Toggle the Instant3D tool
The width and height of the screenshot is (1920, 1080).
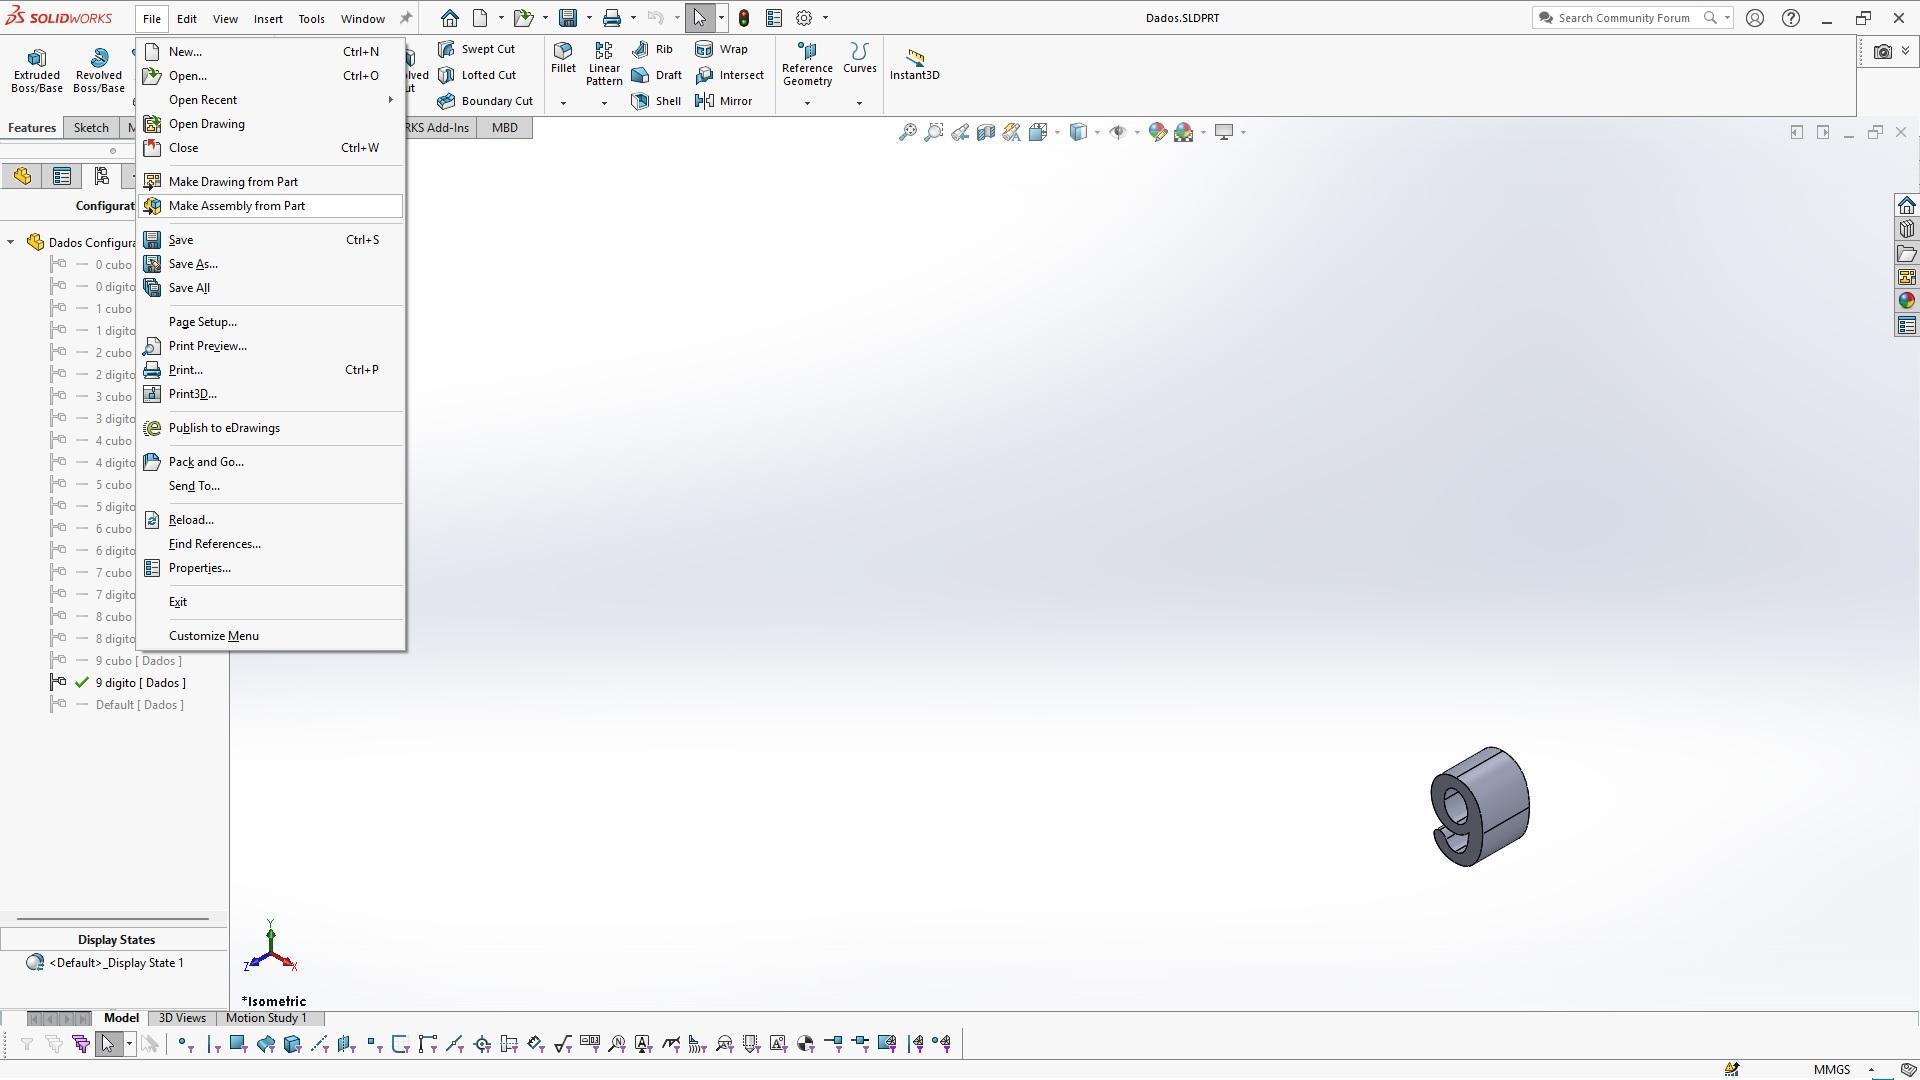coord(914,63)
